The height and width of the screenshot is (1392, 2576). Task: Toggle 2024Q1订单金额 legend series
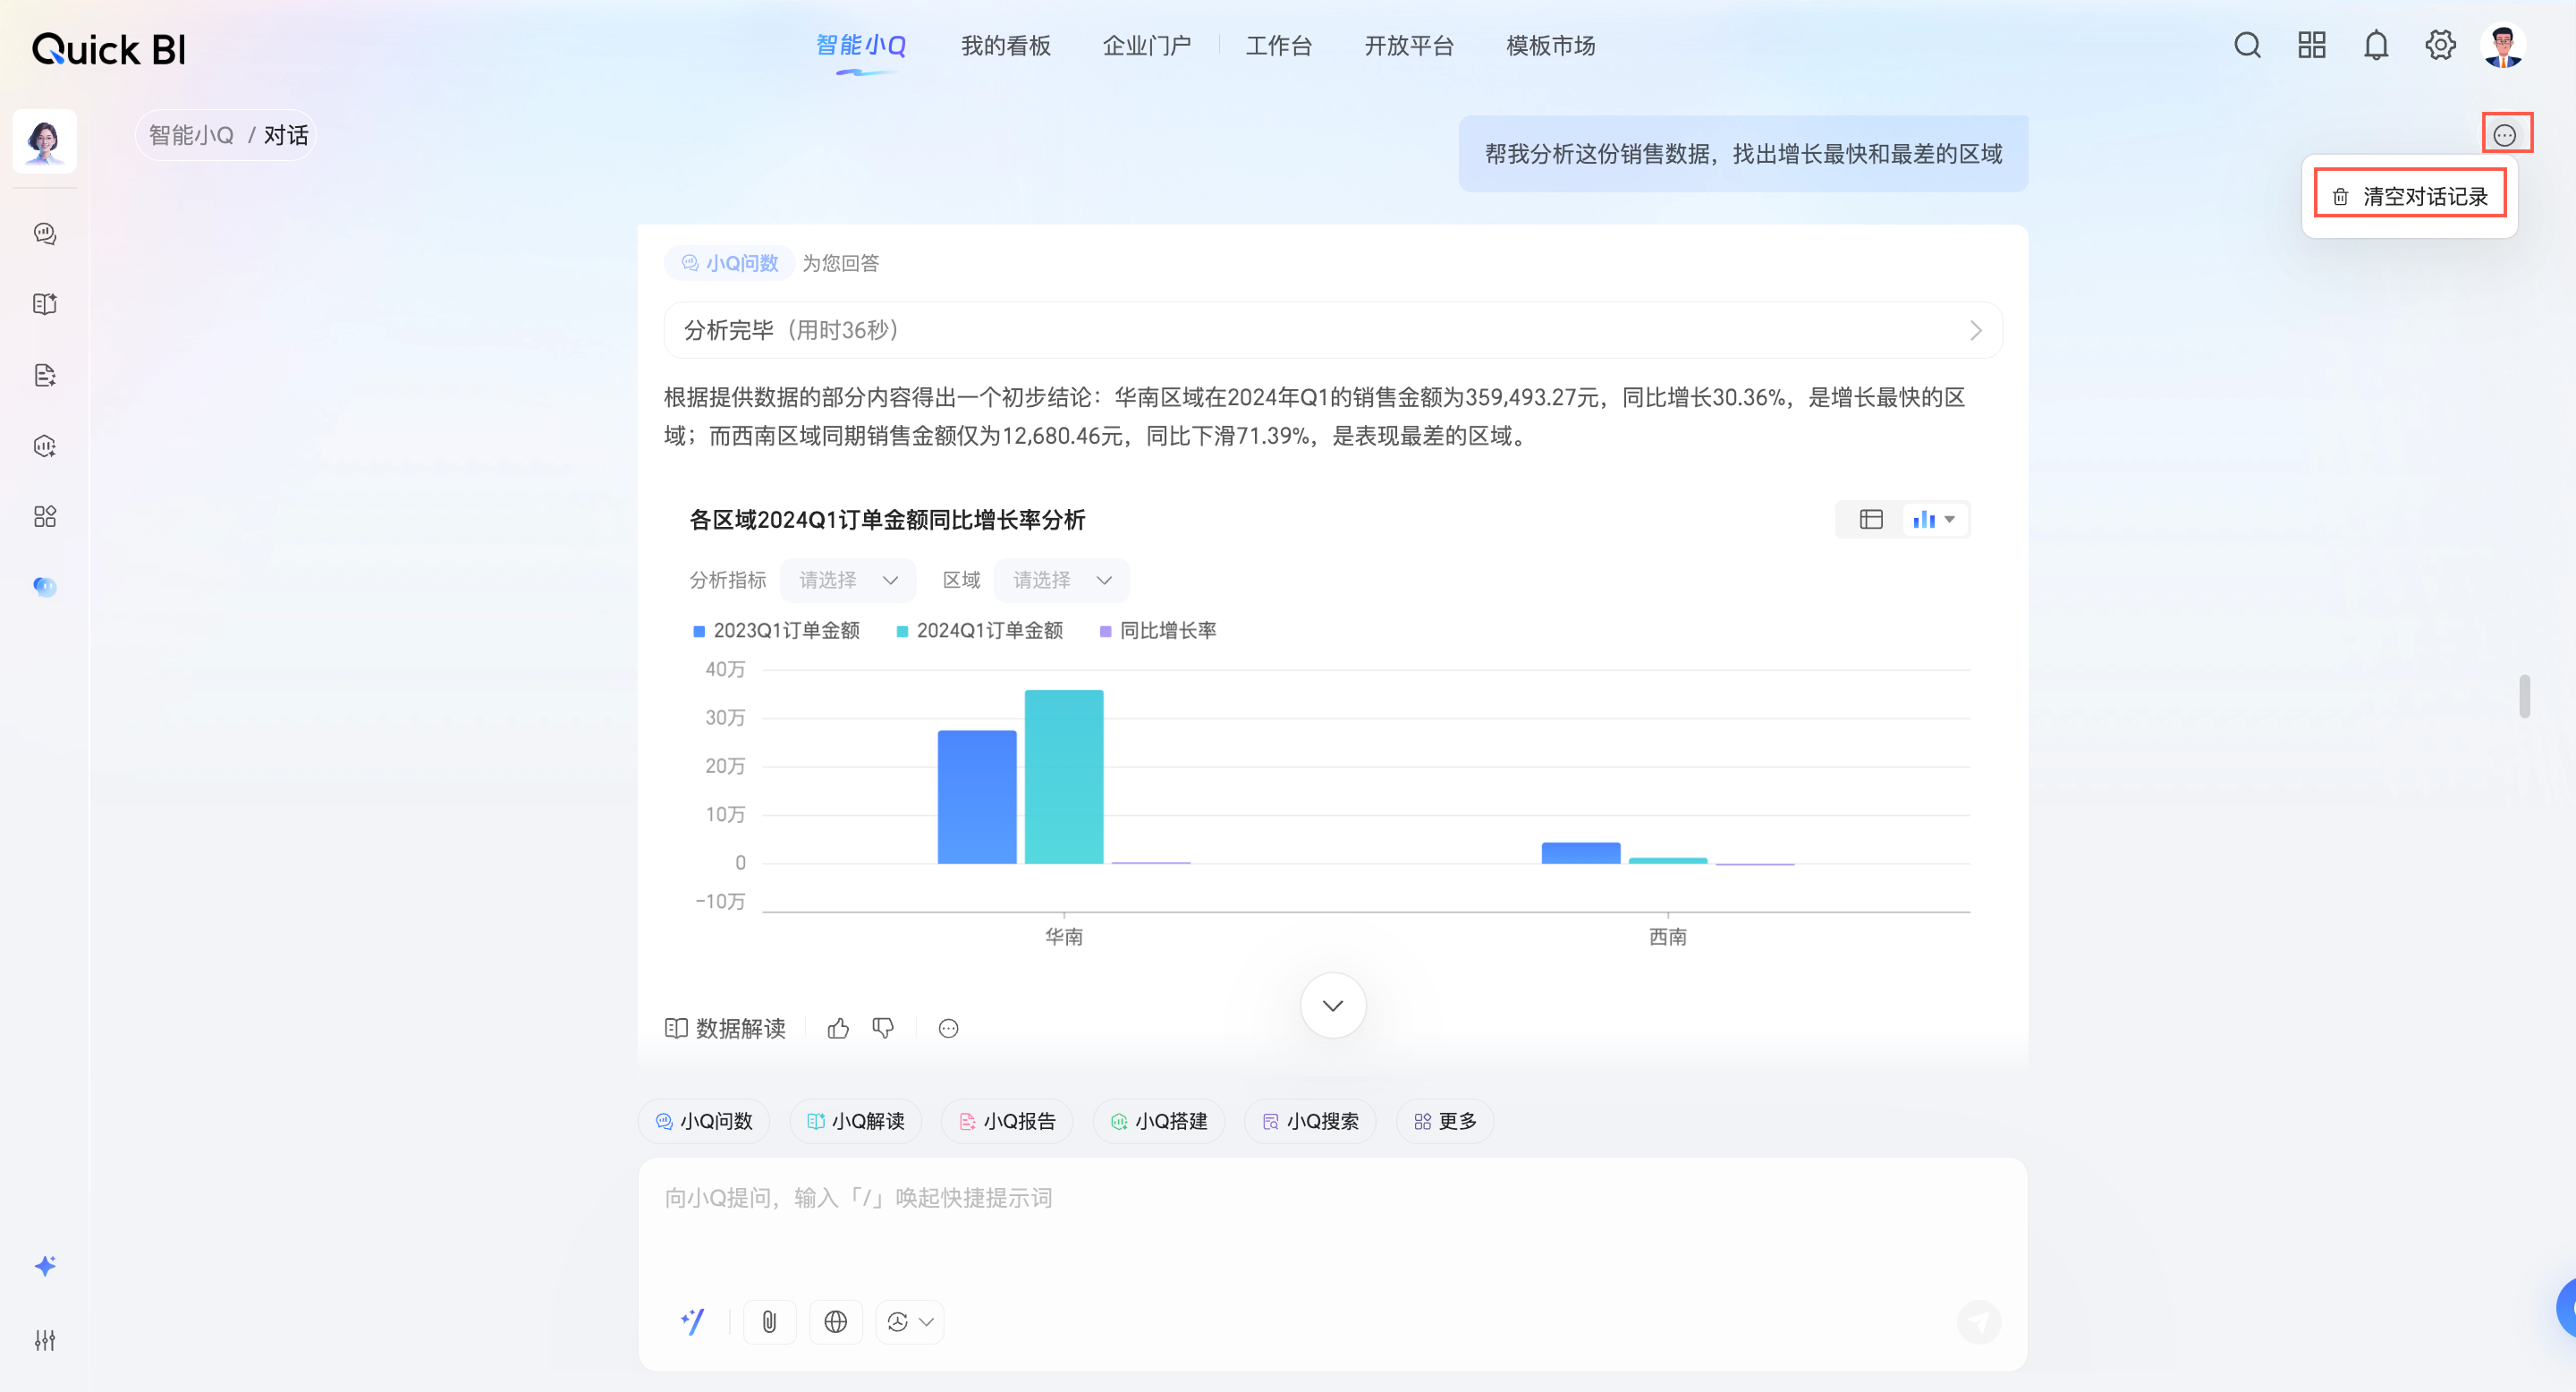[979, 631]
